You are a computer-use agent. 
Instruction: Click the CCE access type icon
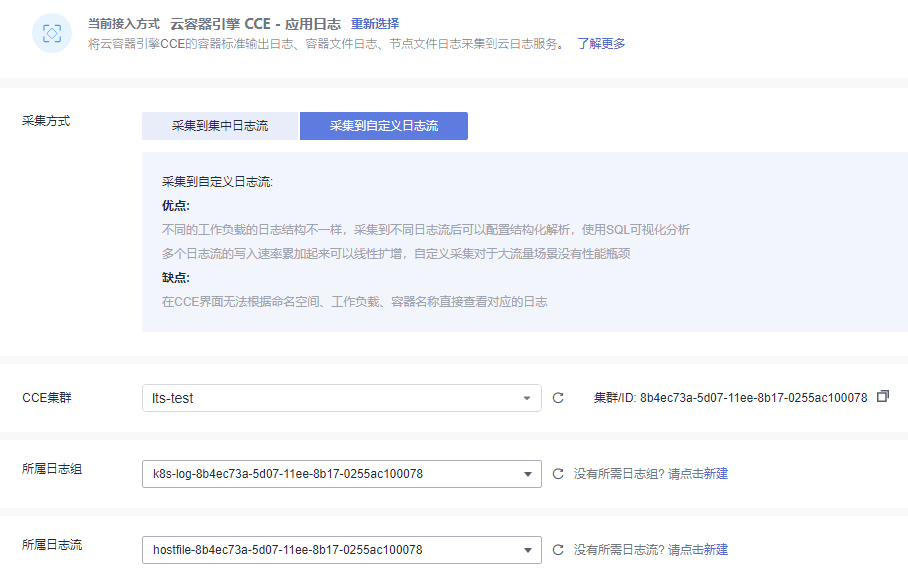(52, 33)
